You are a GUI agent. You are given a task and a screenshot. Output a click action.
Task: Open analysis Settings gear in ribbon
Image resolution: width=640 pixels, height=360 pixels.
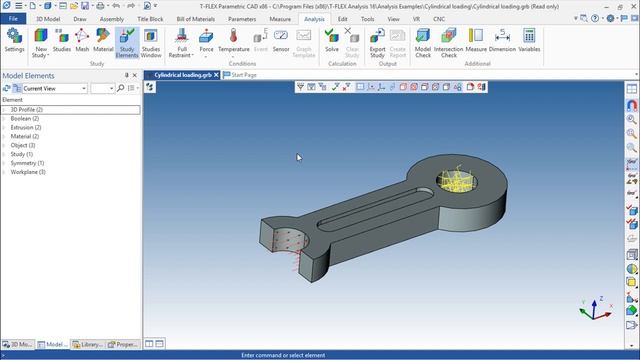coord(14,40)
